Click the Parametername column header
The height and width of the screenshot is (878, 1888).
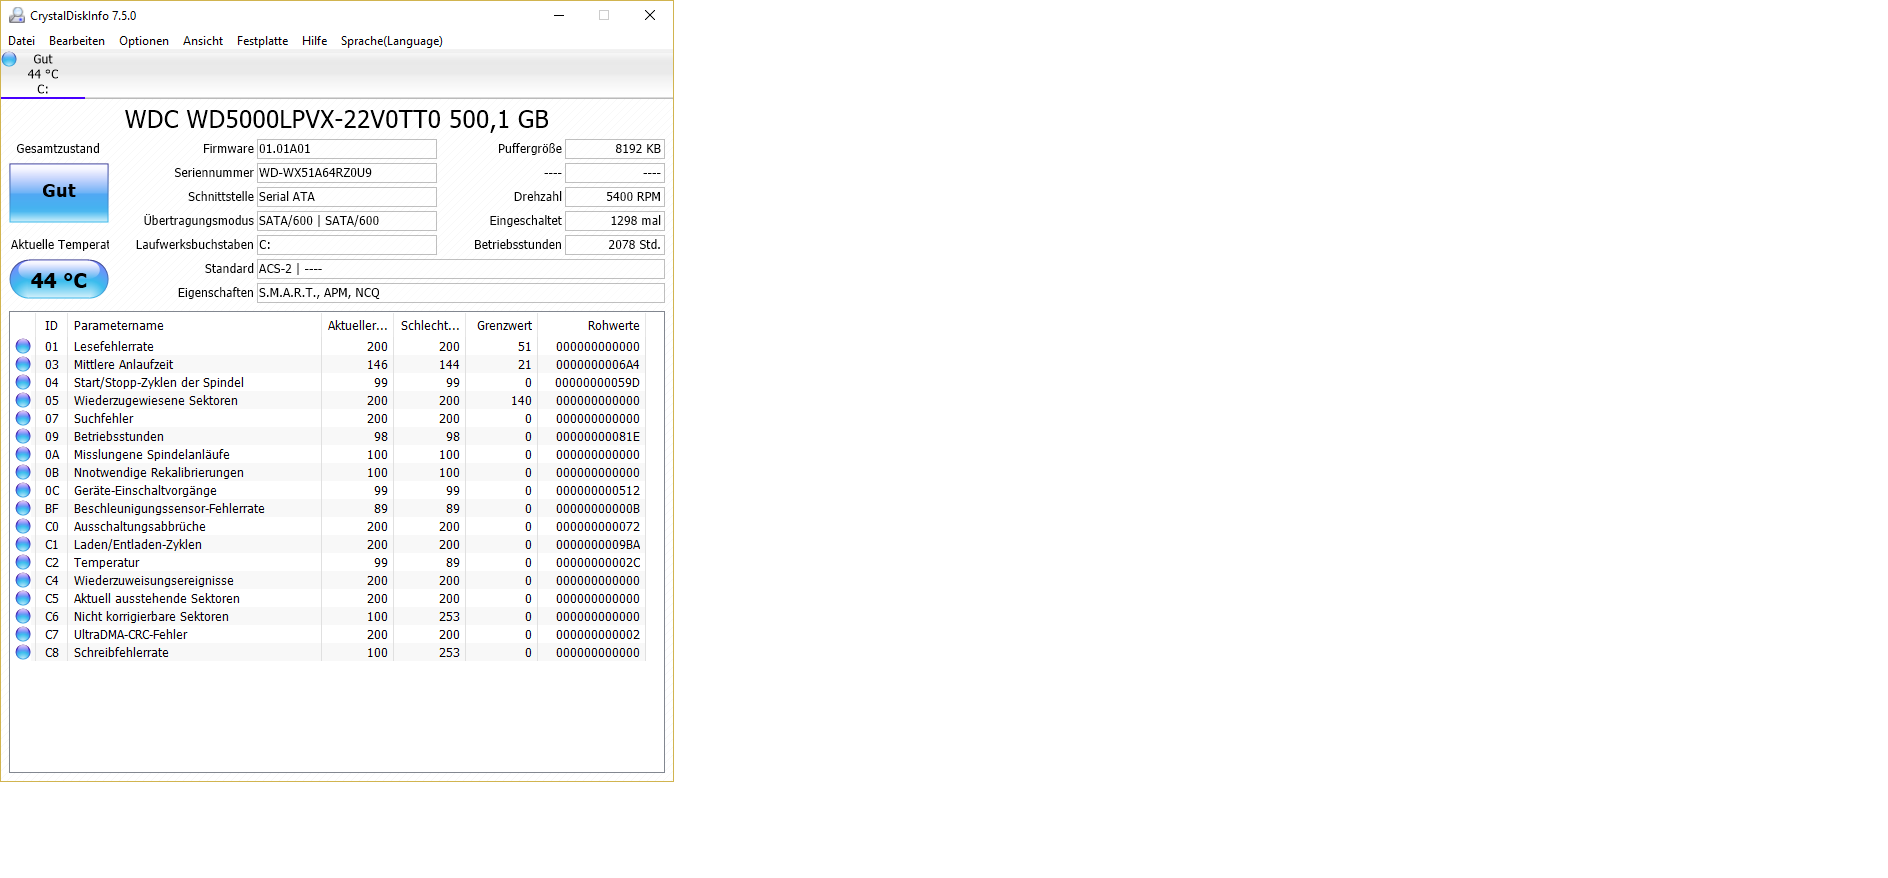194,326
